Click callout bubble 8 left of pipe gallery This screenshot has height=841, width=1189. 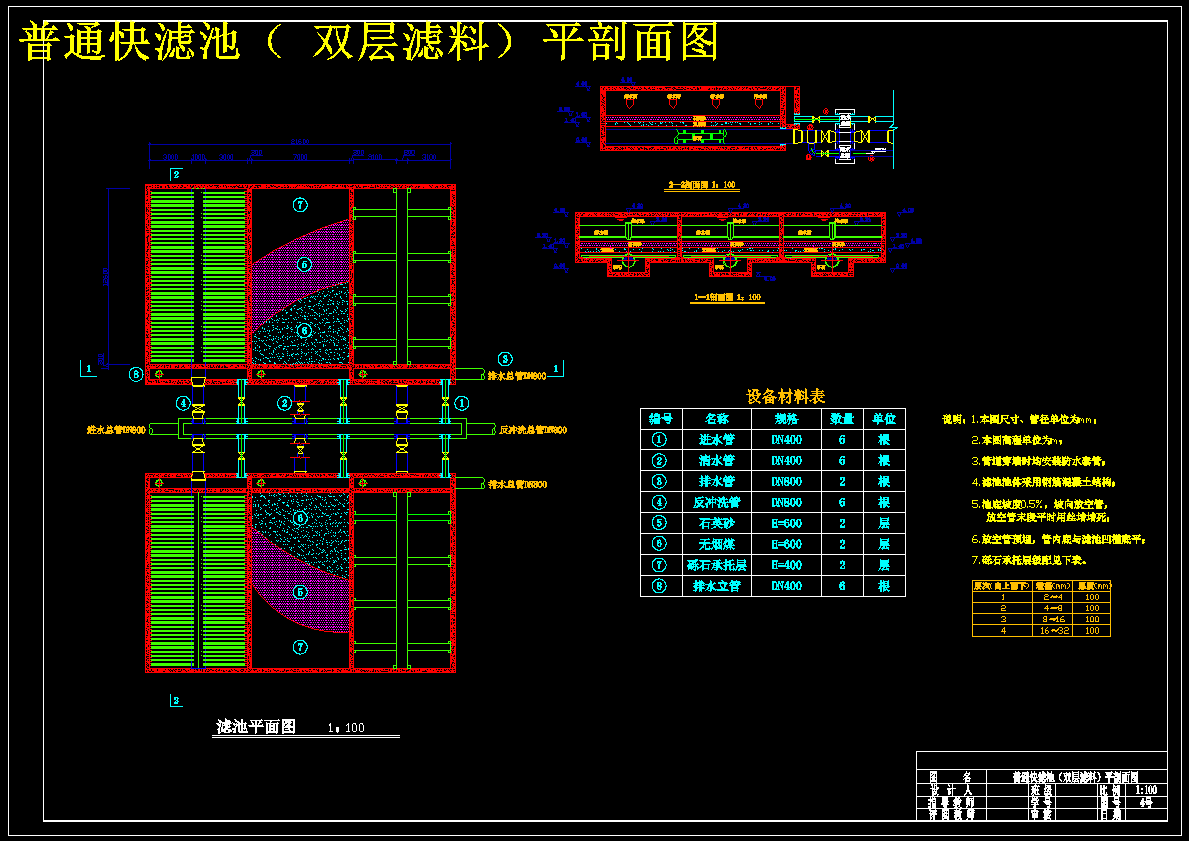pos(136,374)
